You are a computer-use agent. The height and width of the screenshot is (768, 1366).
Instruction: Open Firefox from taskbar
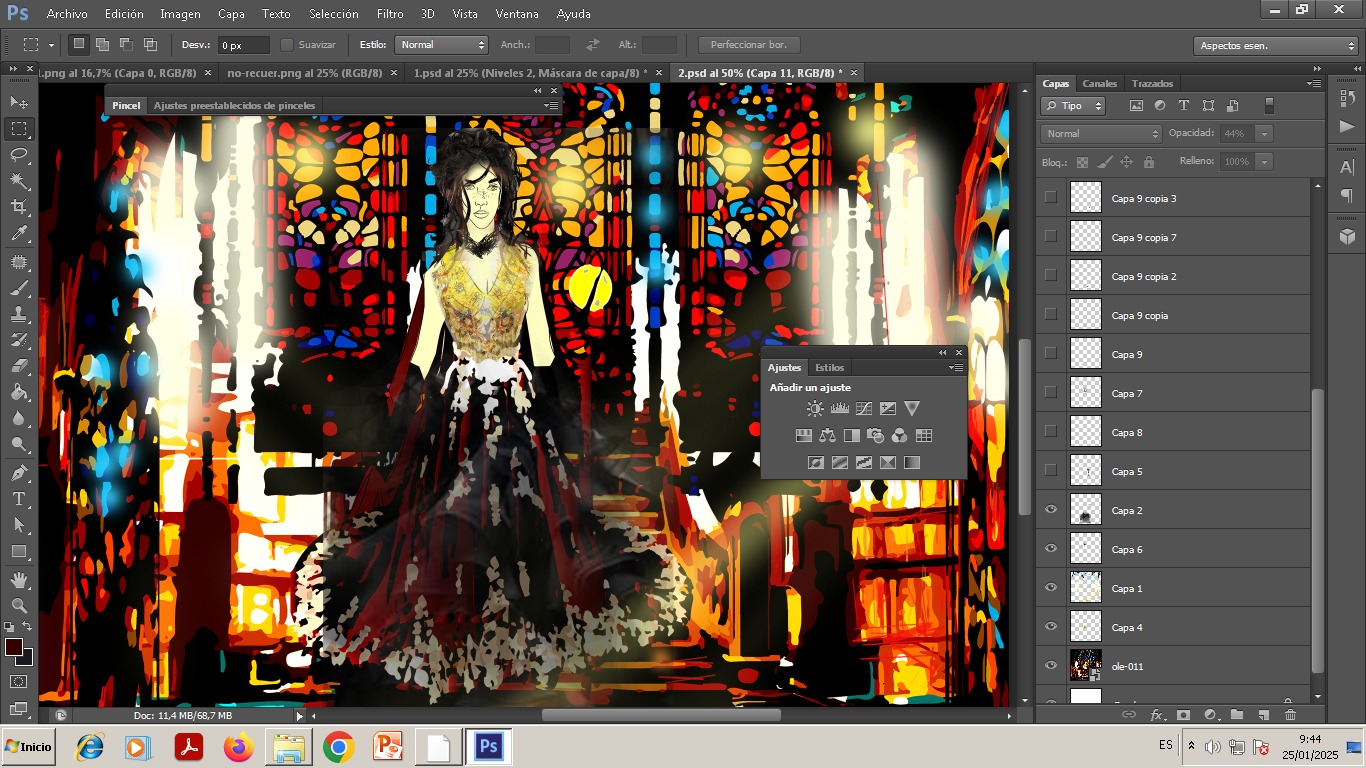point(239,747)
